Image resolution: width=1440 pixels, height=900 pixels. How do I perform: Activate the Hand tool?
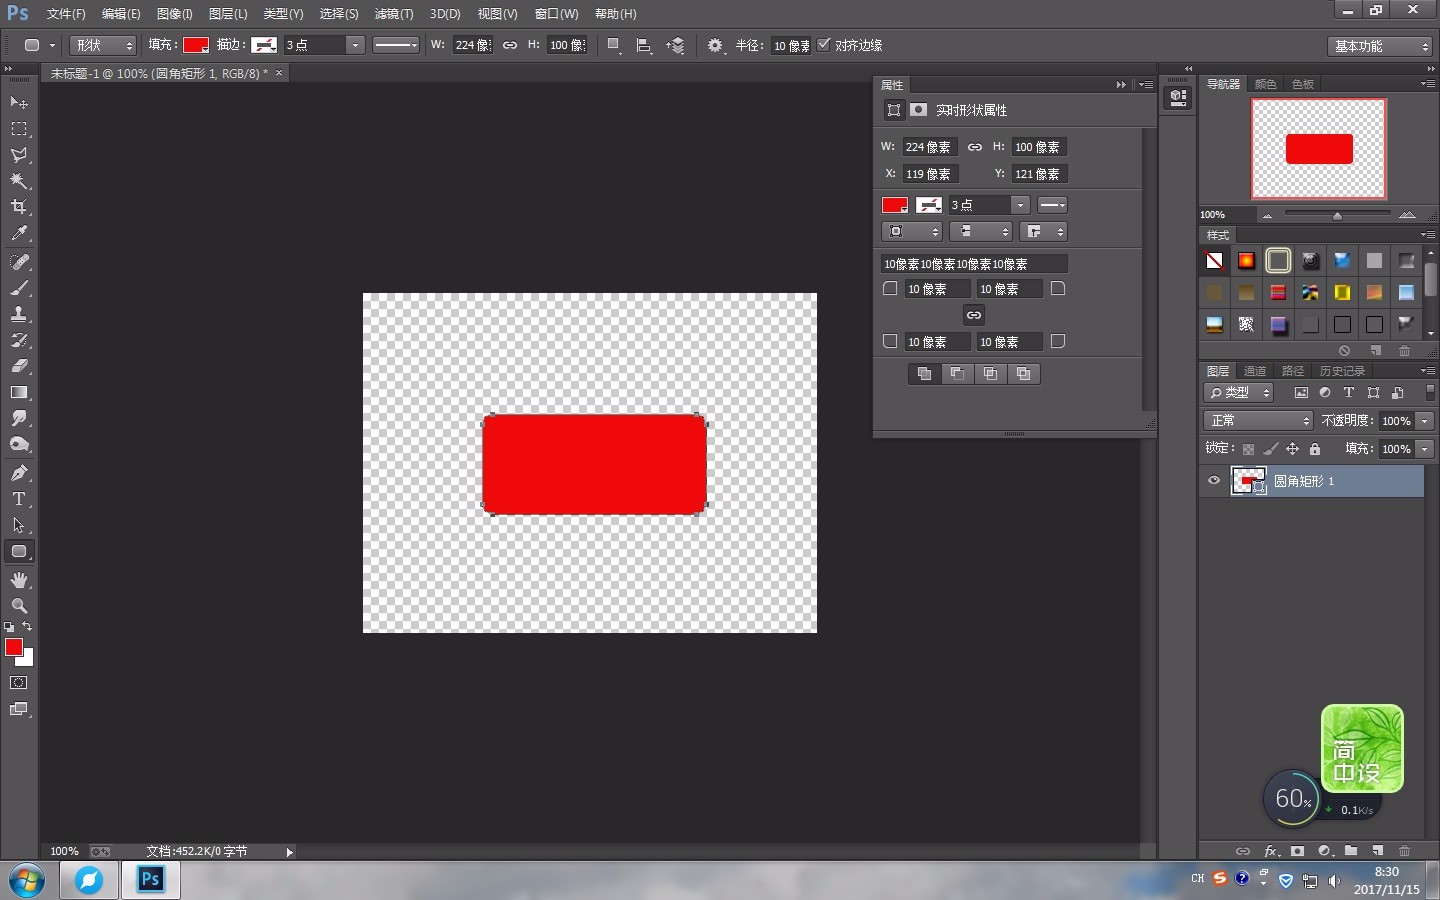coord(19,580)
